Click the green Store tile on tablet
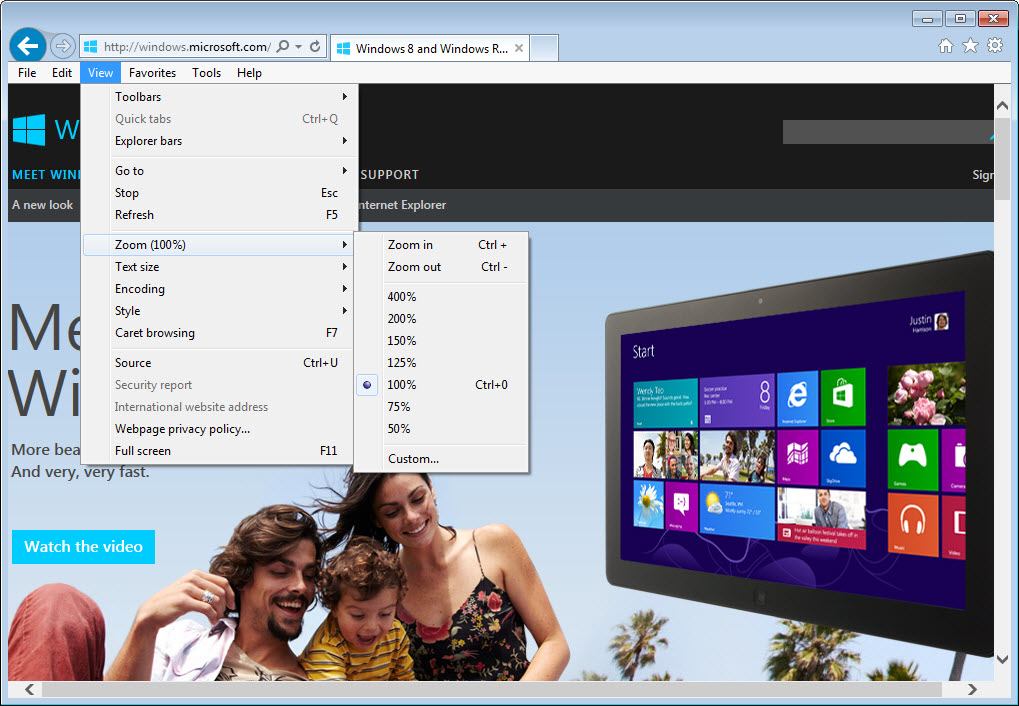Viewport: 1019px width, 706px height. tap(843, 397)
